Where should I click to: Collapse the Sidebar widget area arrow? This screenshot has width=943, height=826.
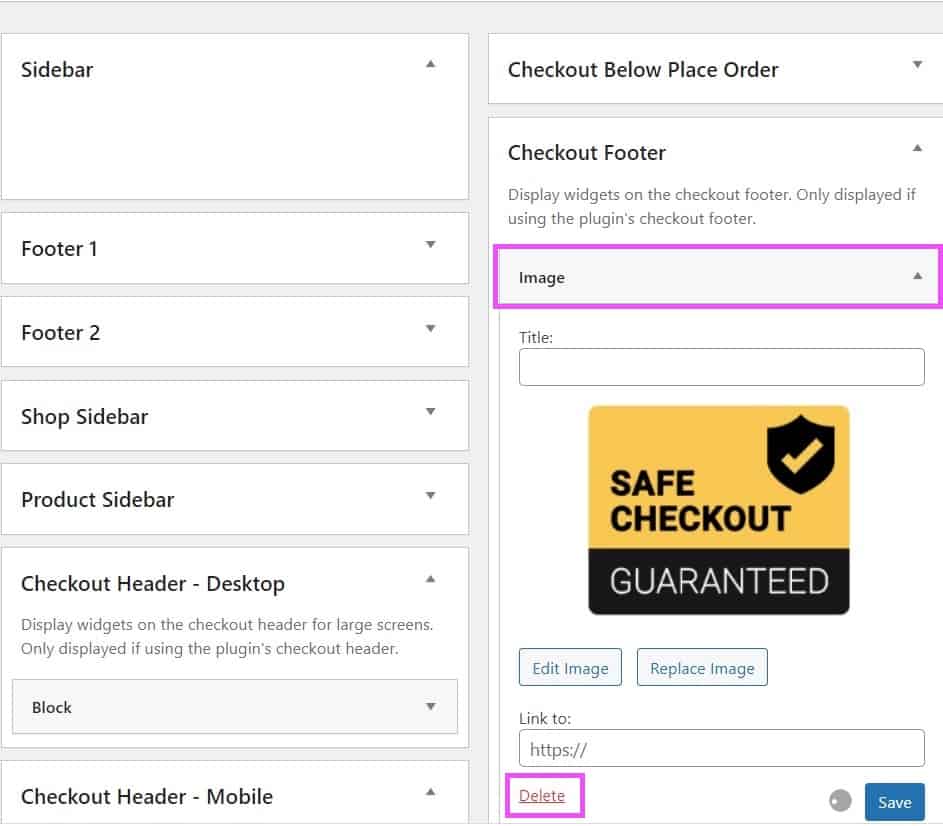coord(430,64)
